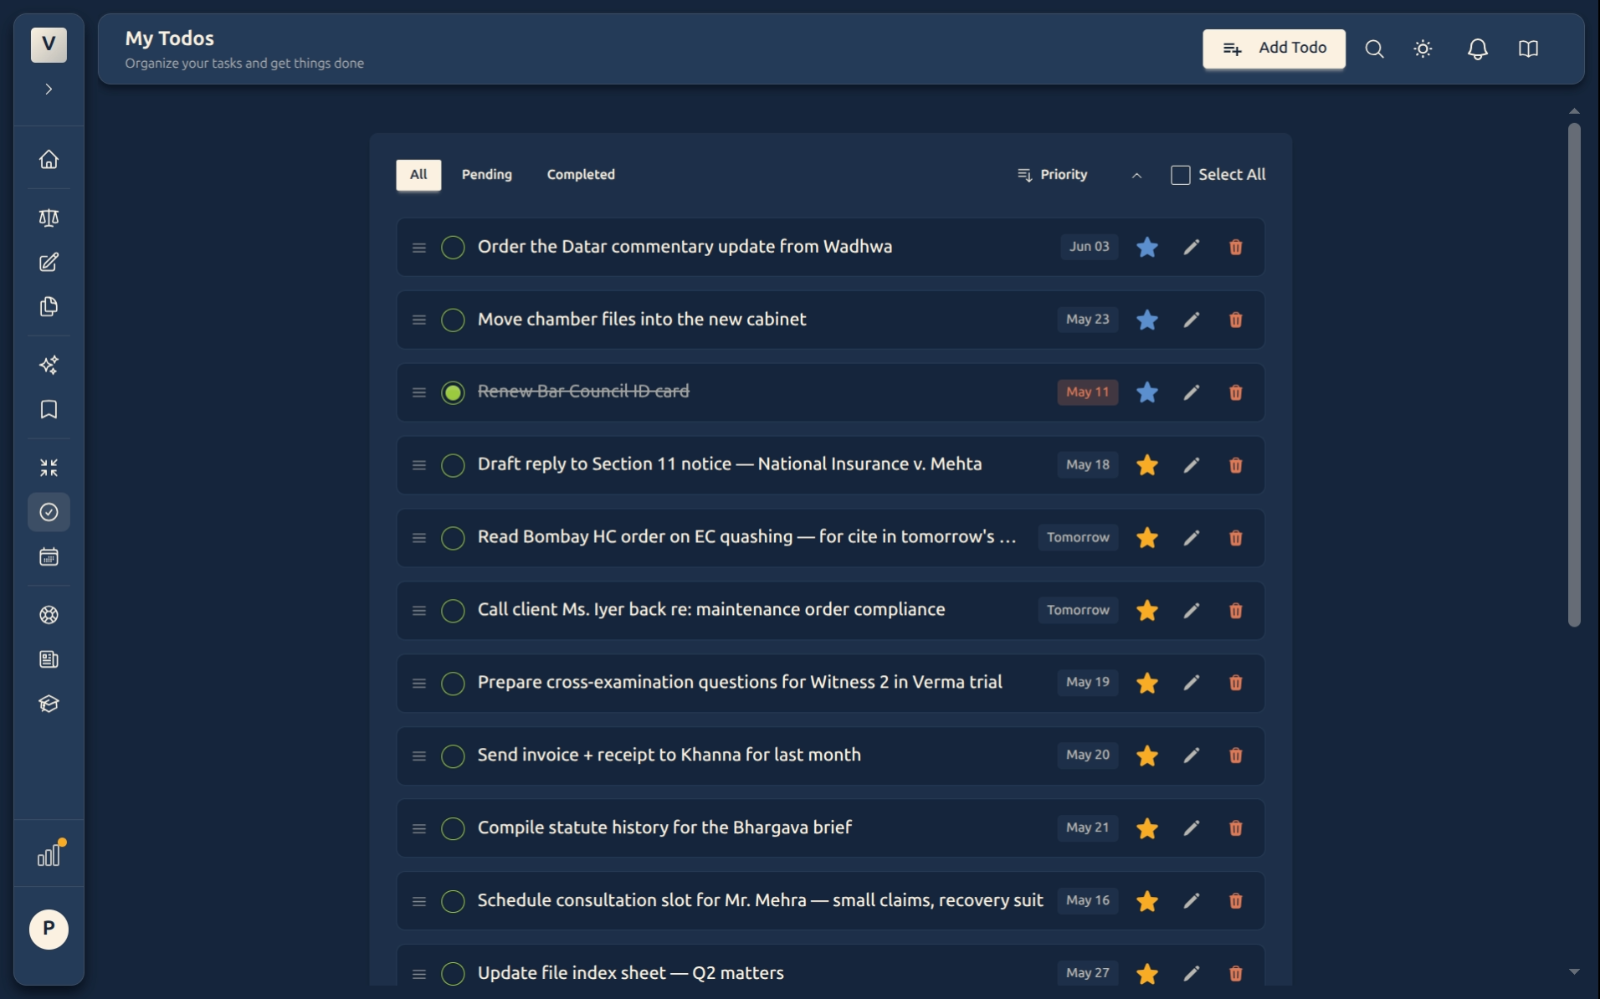Mark Read Bombay HC order as complete

click(x=453, y=538)
